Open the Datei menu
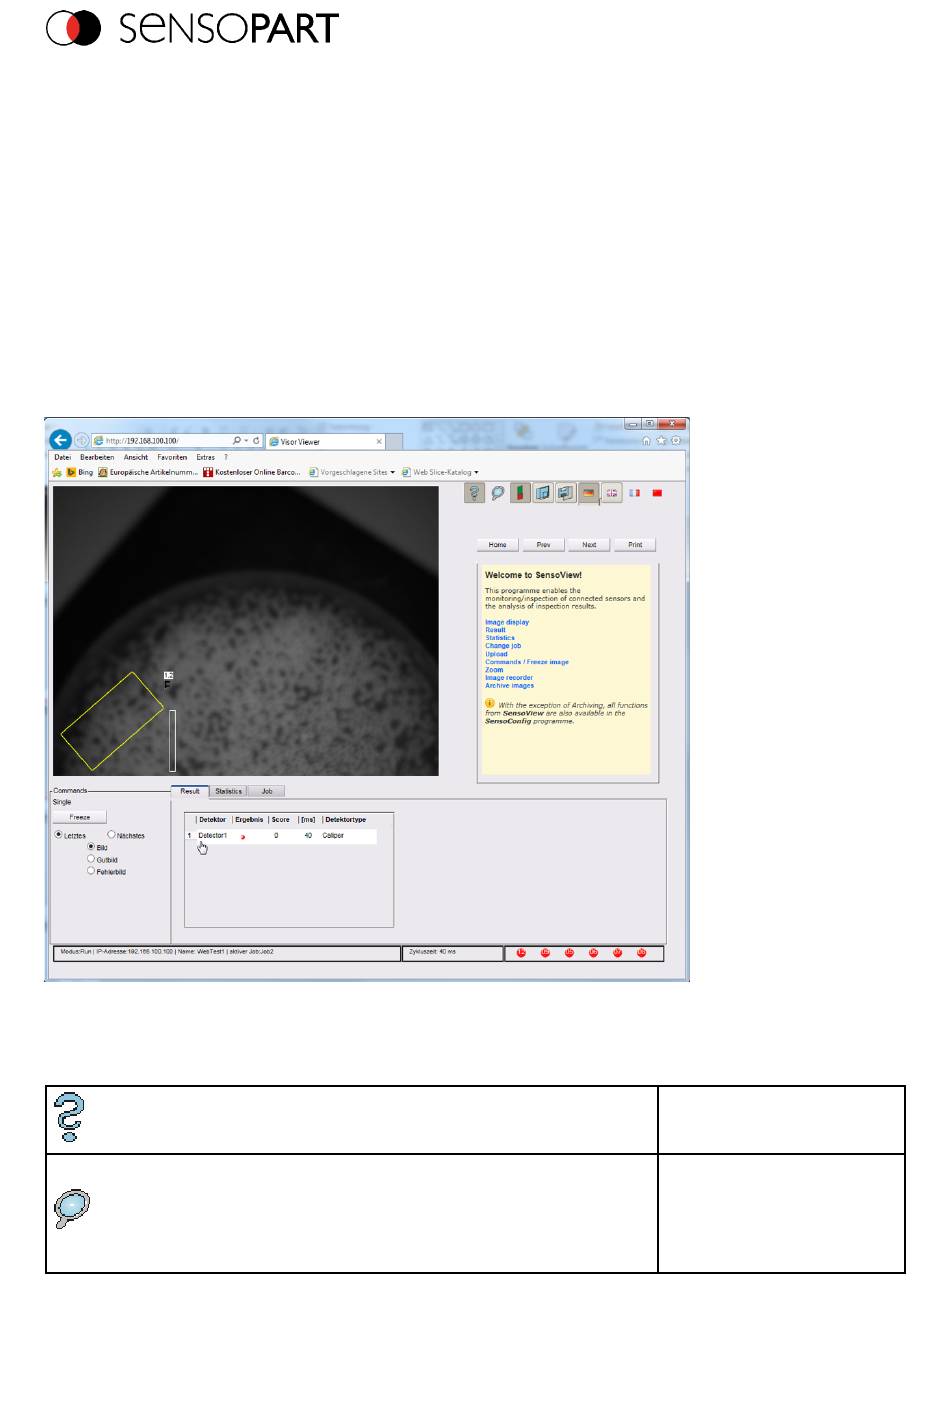This screenshot has height=1402, width=950. click(62, 457)
